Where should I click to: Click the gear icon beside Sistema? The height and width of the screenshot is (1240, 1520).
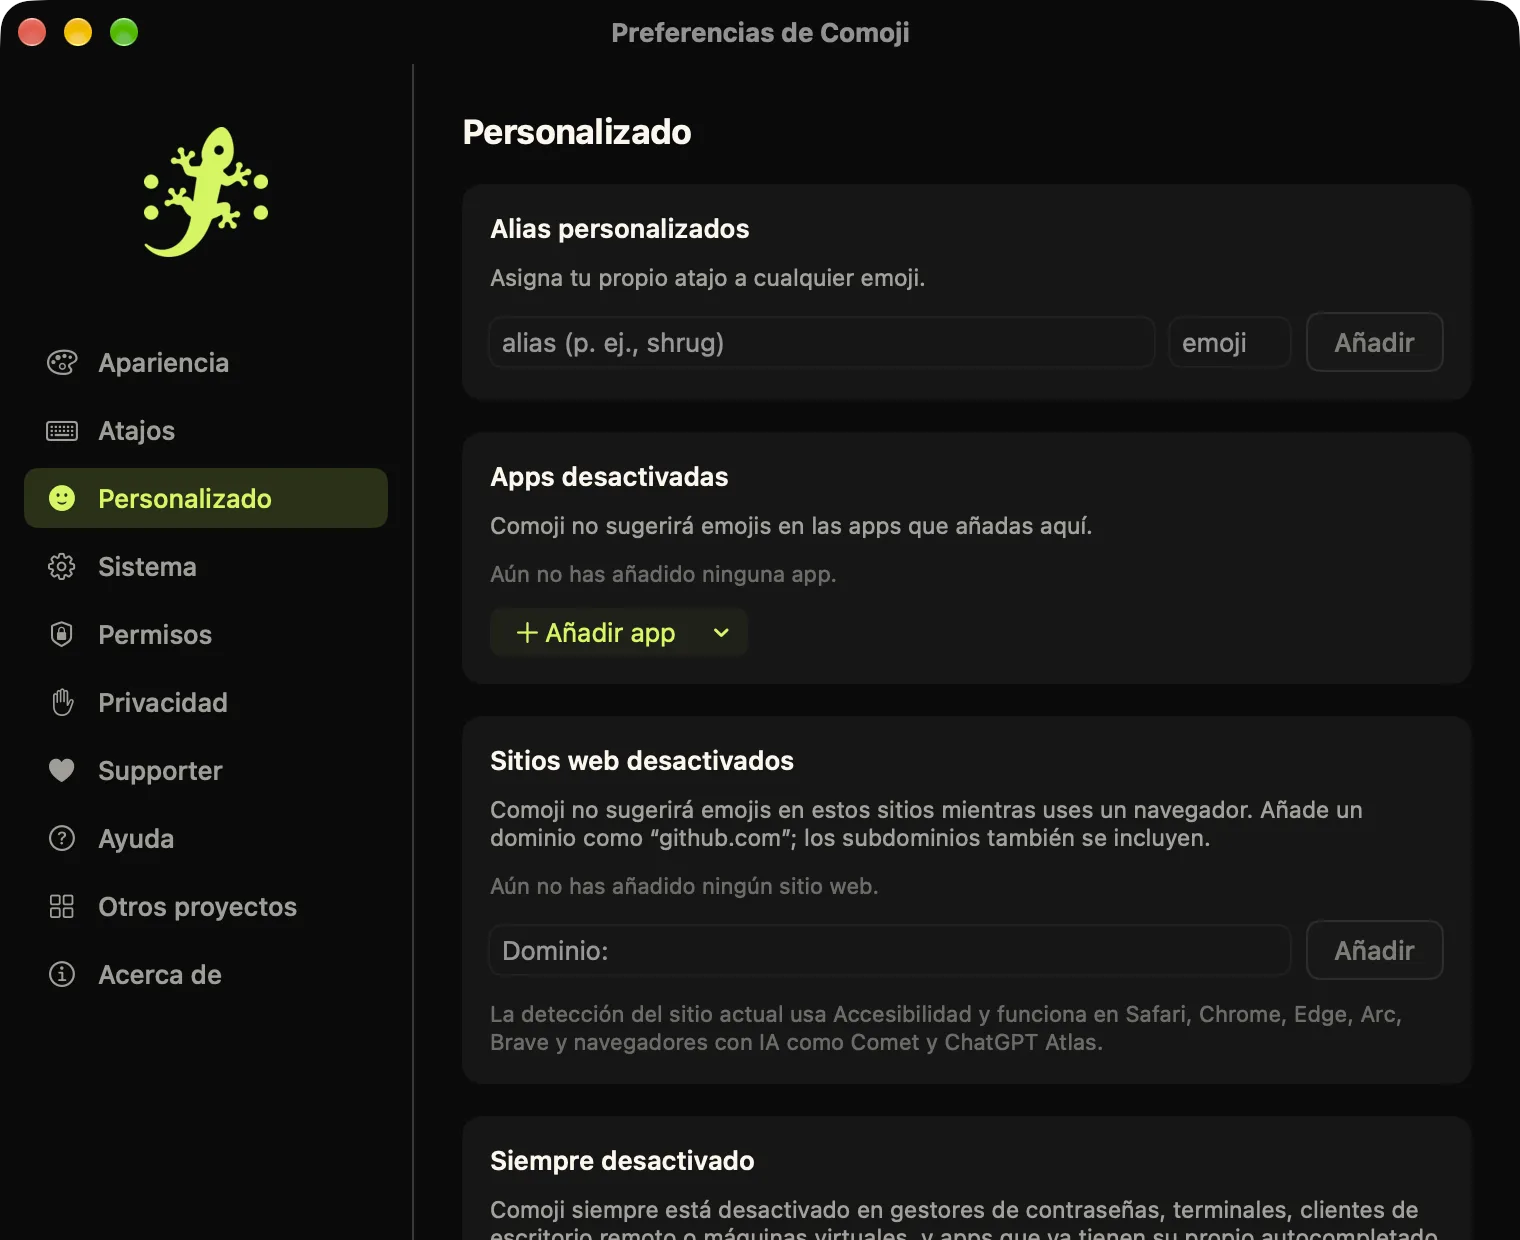[62, 567]
